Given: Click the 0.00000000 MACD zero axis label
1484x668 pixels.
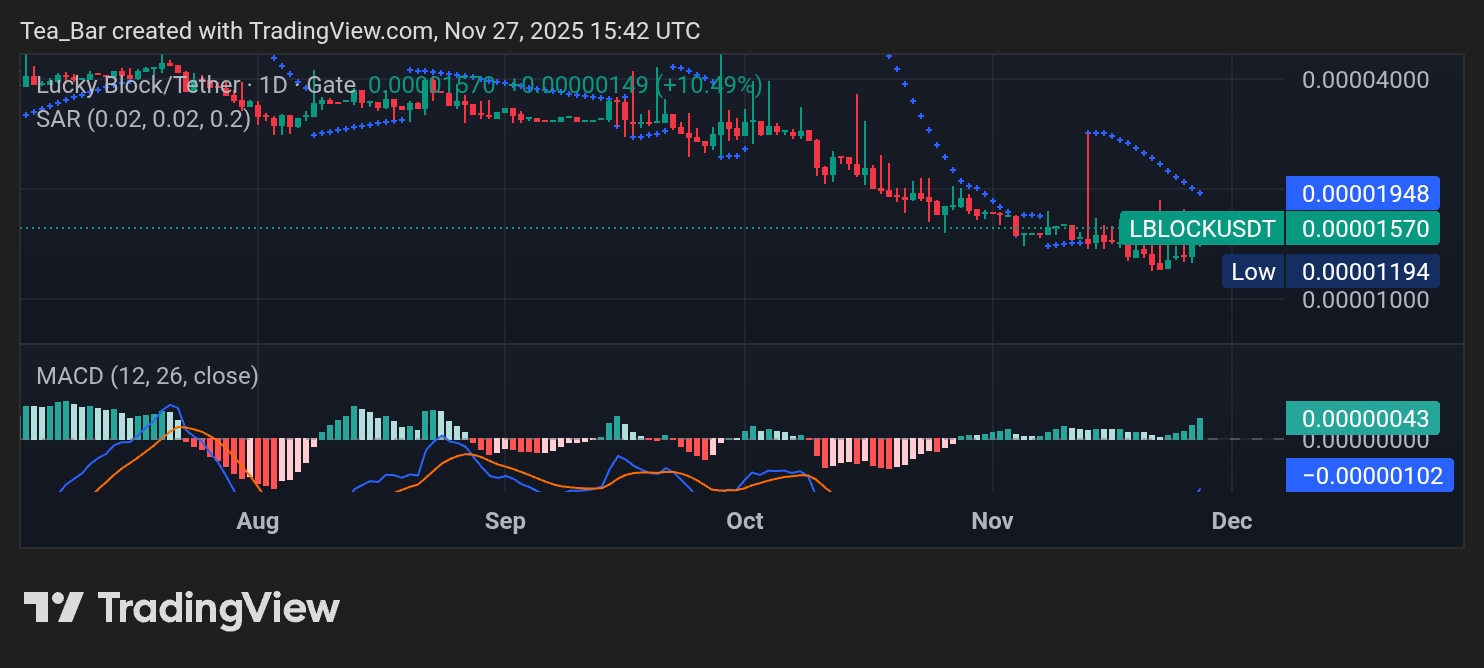Looking at the screenshot, I should [x=1365, y=440].
